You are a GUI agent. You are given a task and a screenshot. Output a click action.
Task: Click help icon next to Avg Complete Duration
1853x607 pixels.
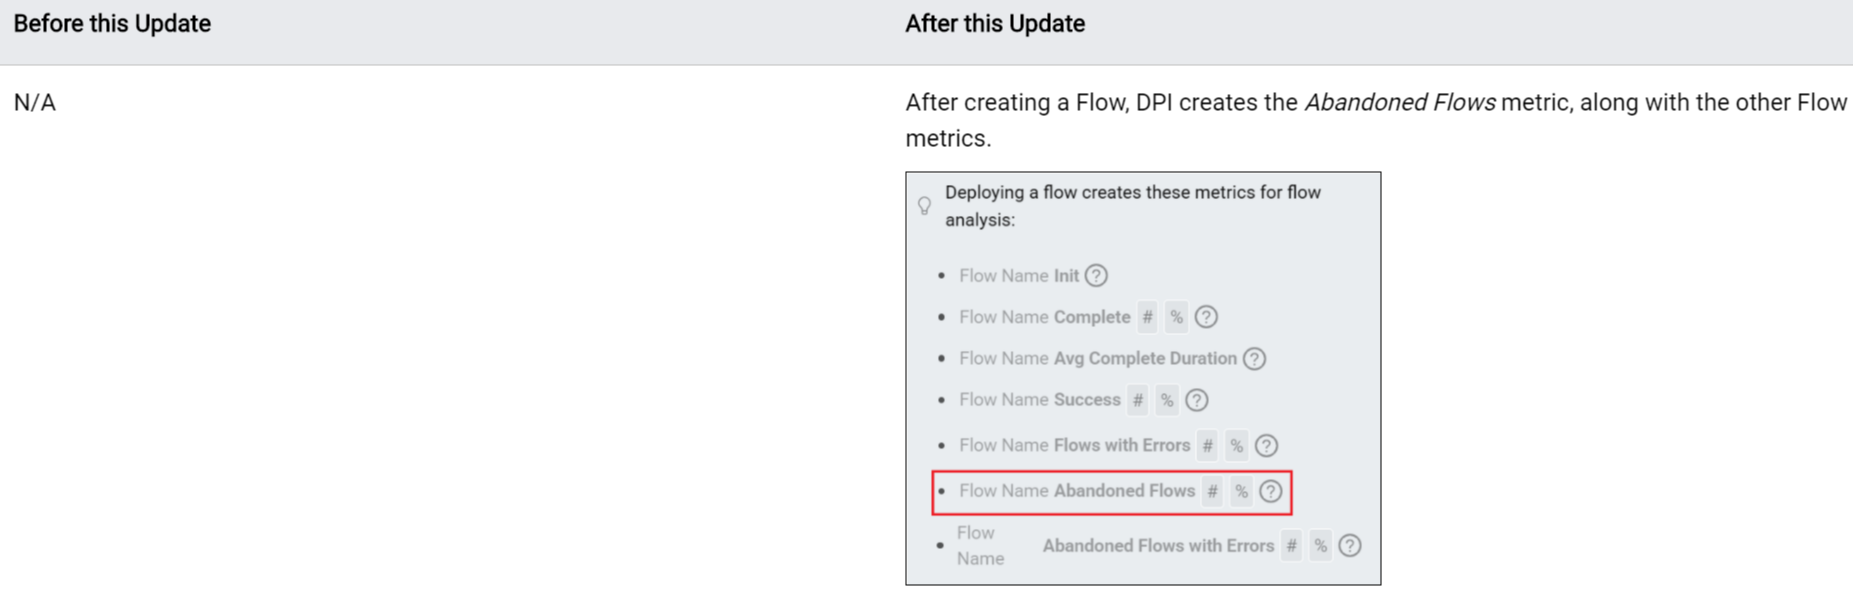tap(1254, 359)
